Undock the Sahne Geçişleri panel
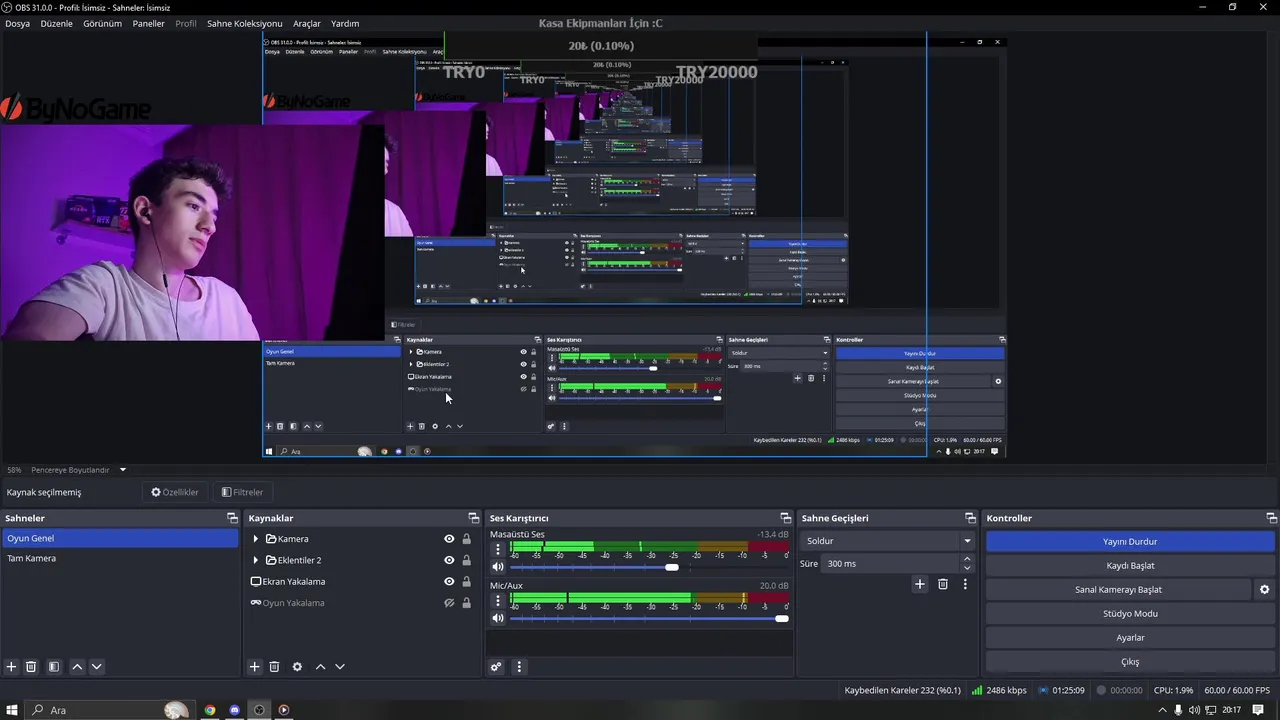The height and width of the screenshot is (720, 1280). point(970,518)
